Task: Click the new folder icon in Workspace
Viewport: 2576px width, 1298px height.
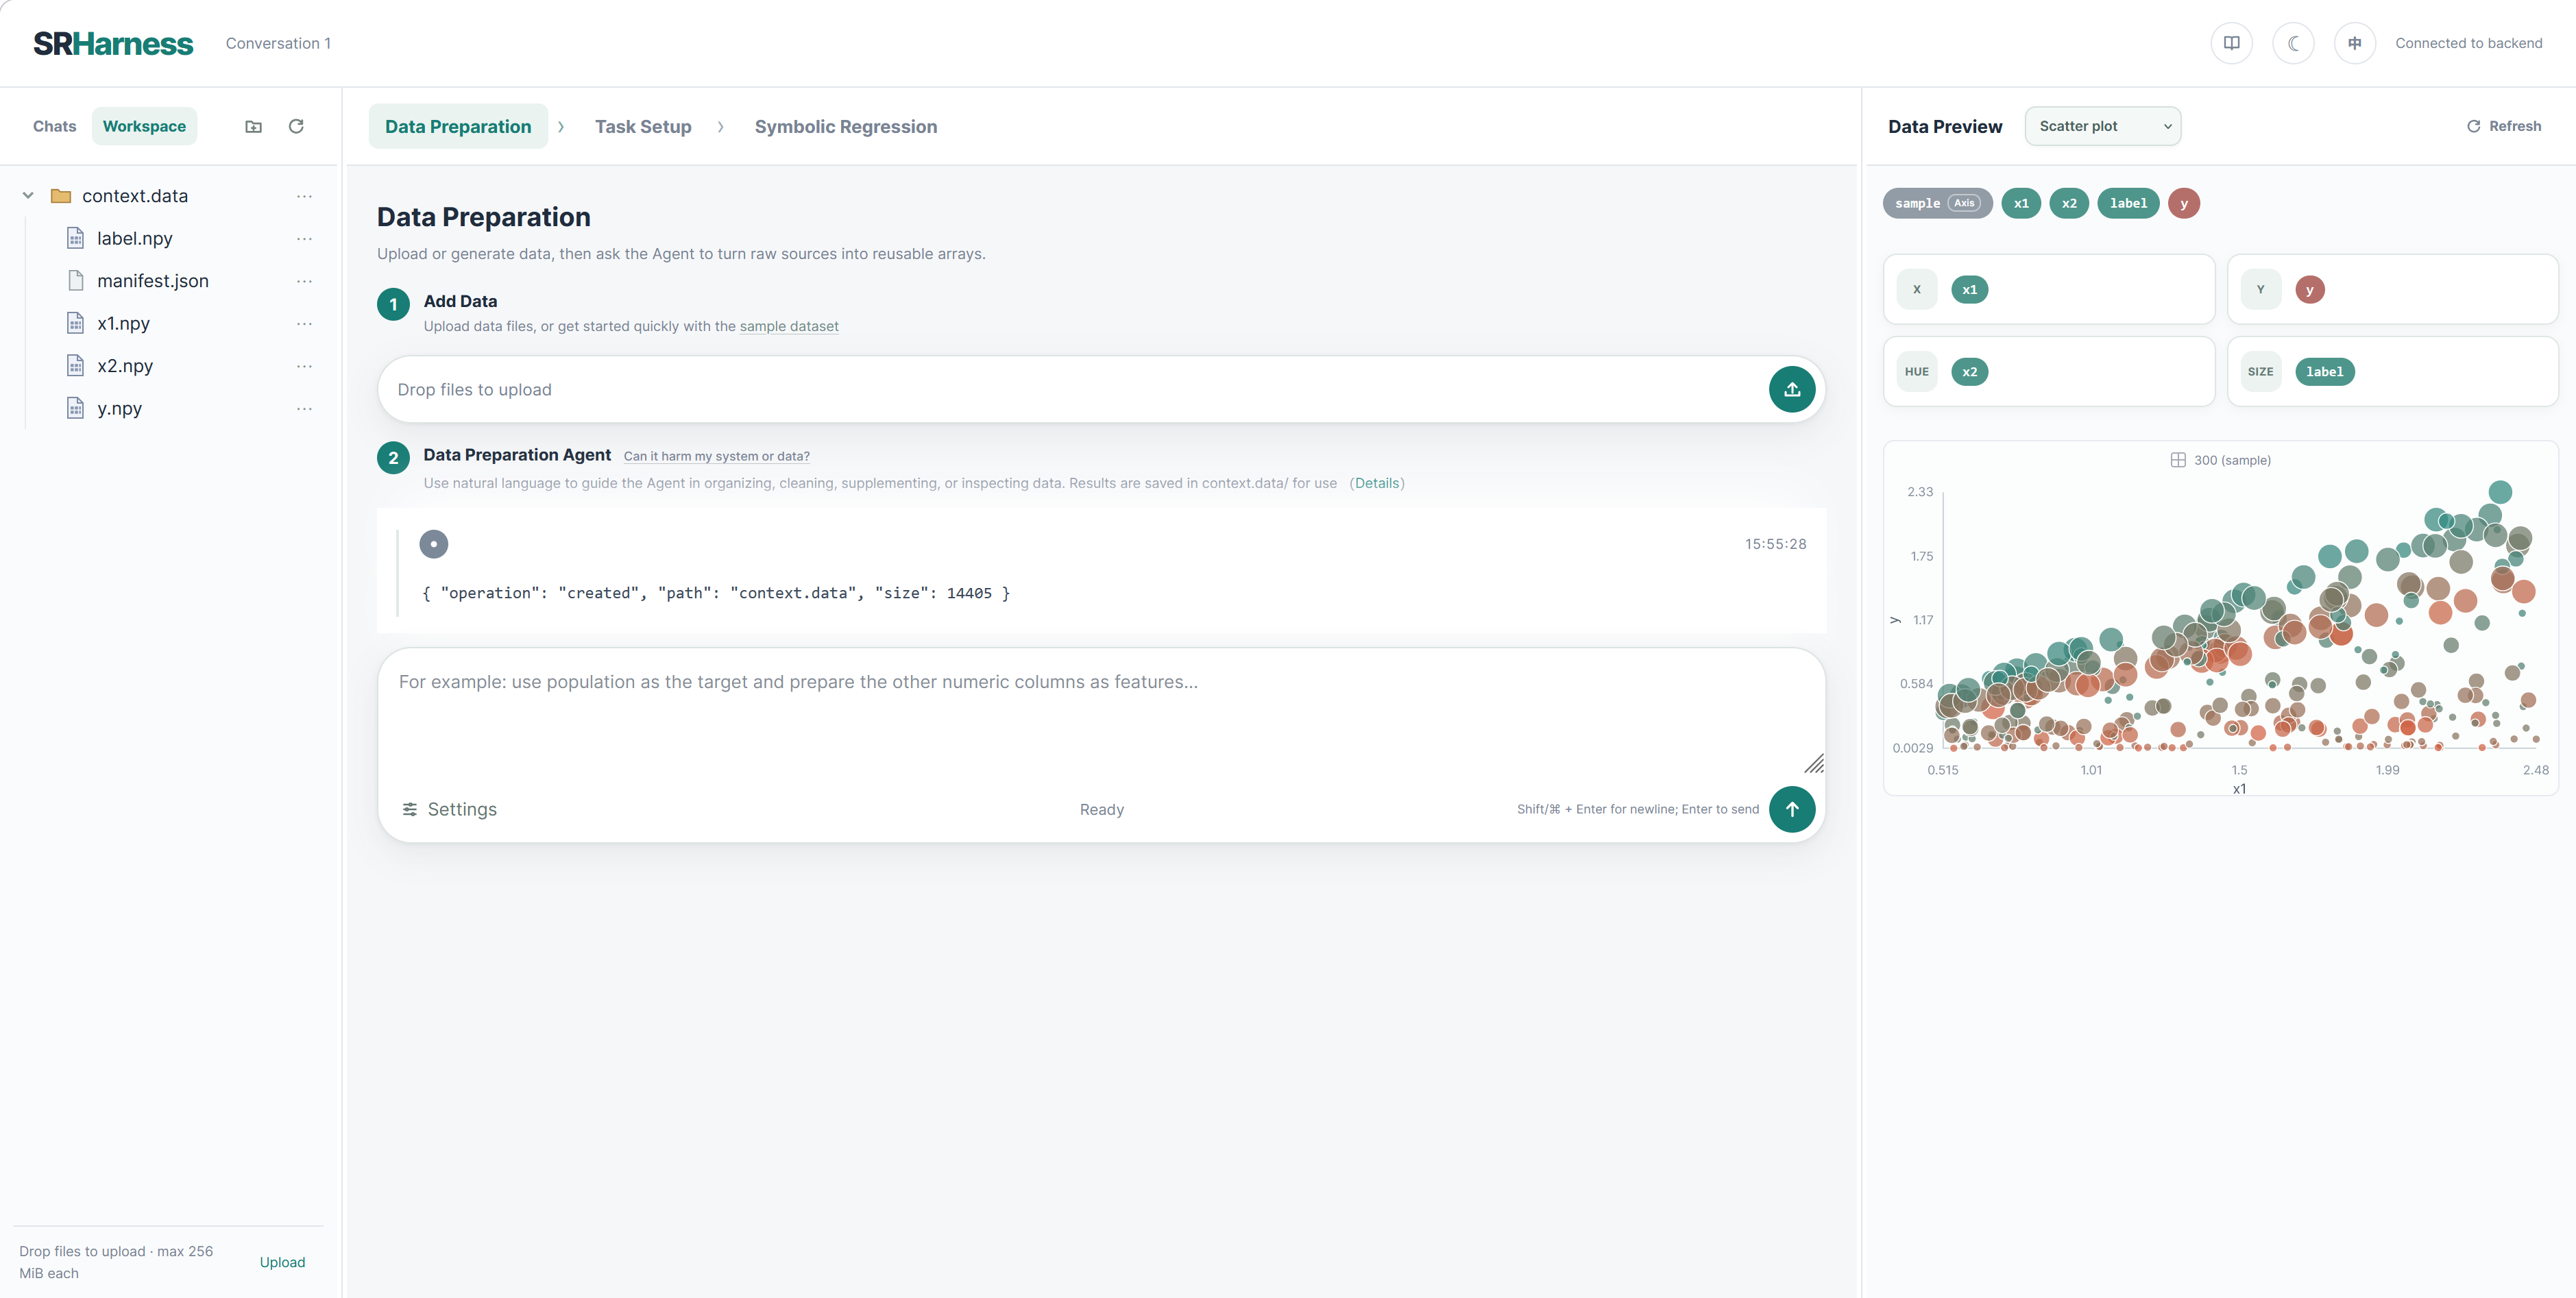Action: coord(253,126)
